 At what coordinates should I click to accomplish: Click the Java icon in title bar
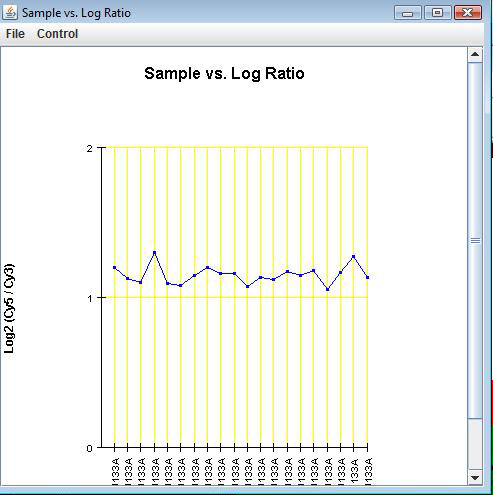(x=10, y=13)
